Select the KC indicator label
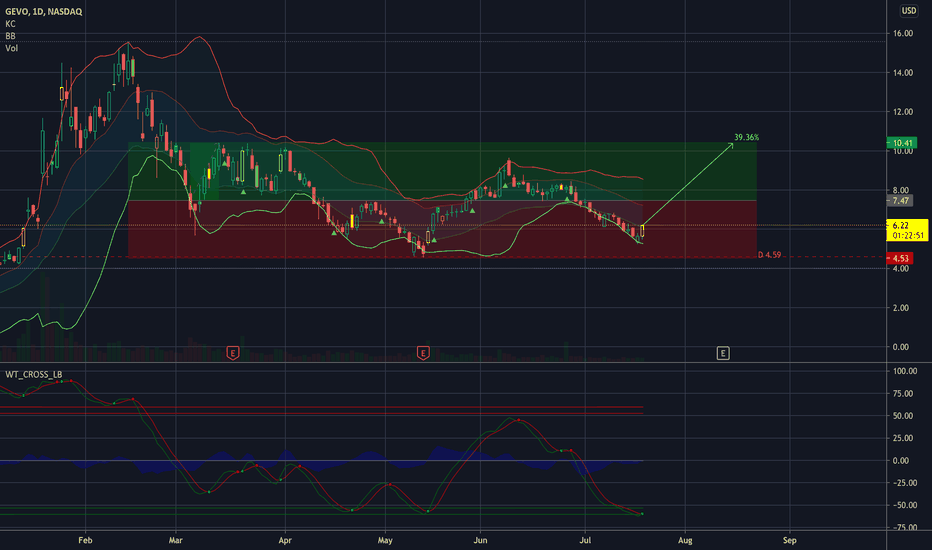 click(x=10, y=24)
